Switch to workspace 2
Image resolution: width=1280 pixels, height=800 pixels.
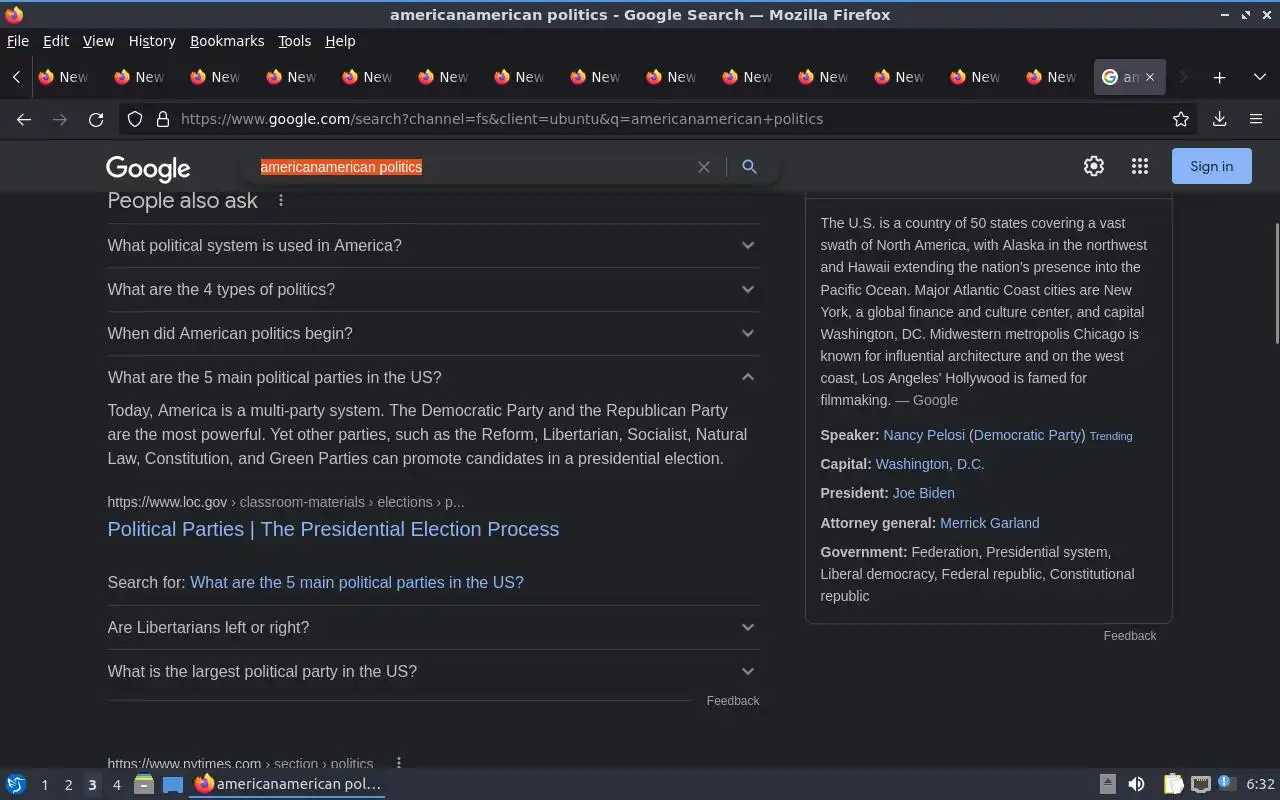point(68,785)
